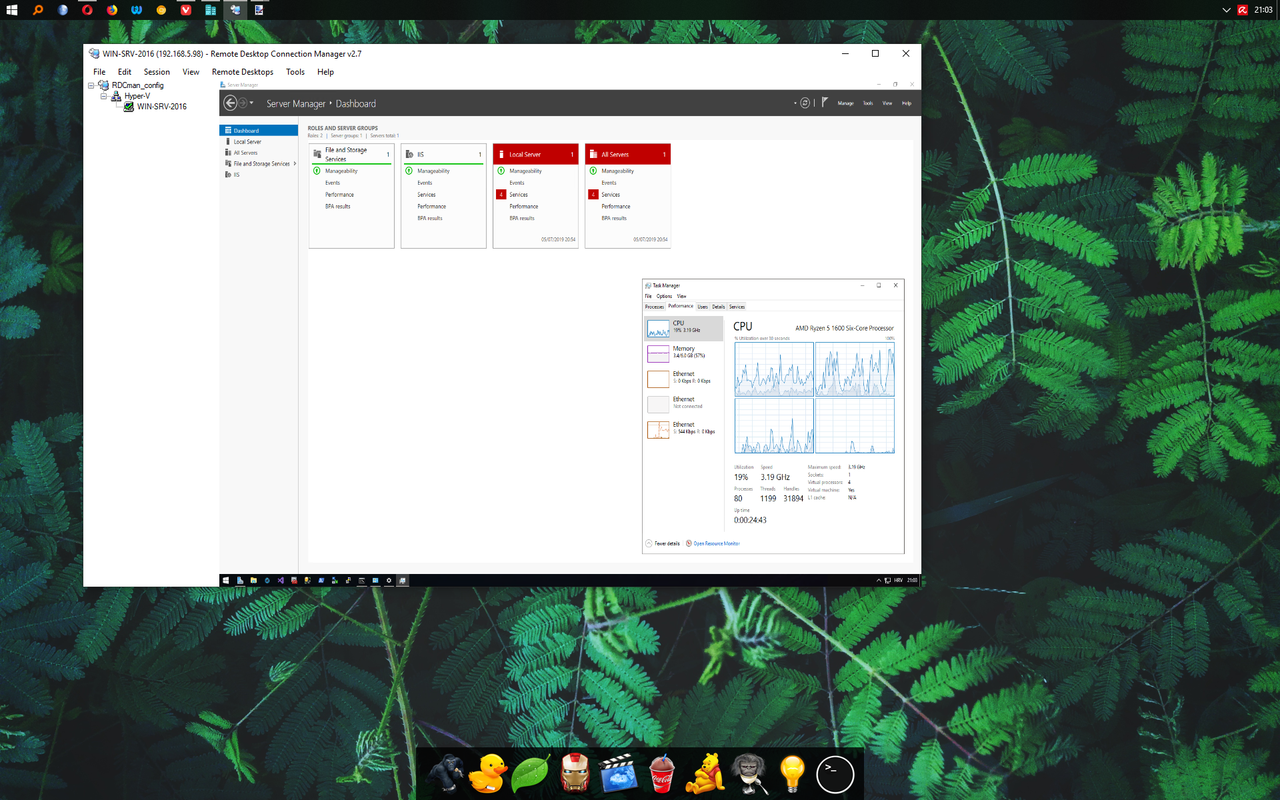
Task: Open Help menu in Server Manager
Action: tap(906, 103)
